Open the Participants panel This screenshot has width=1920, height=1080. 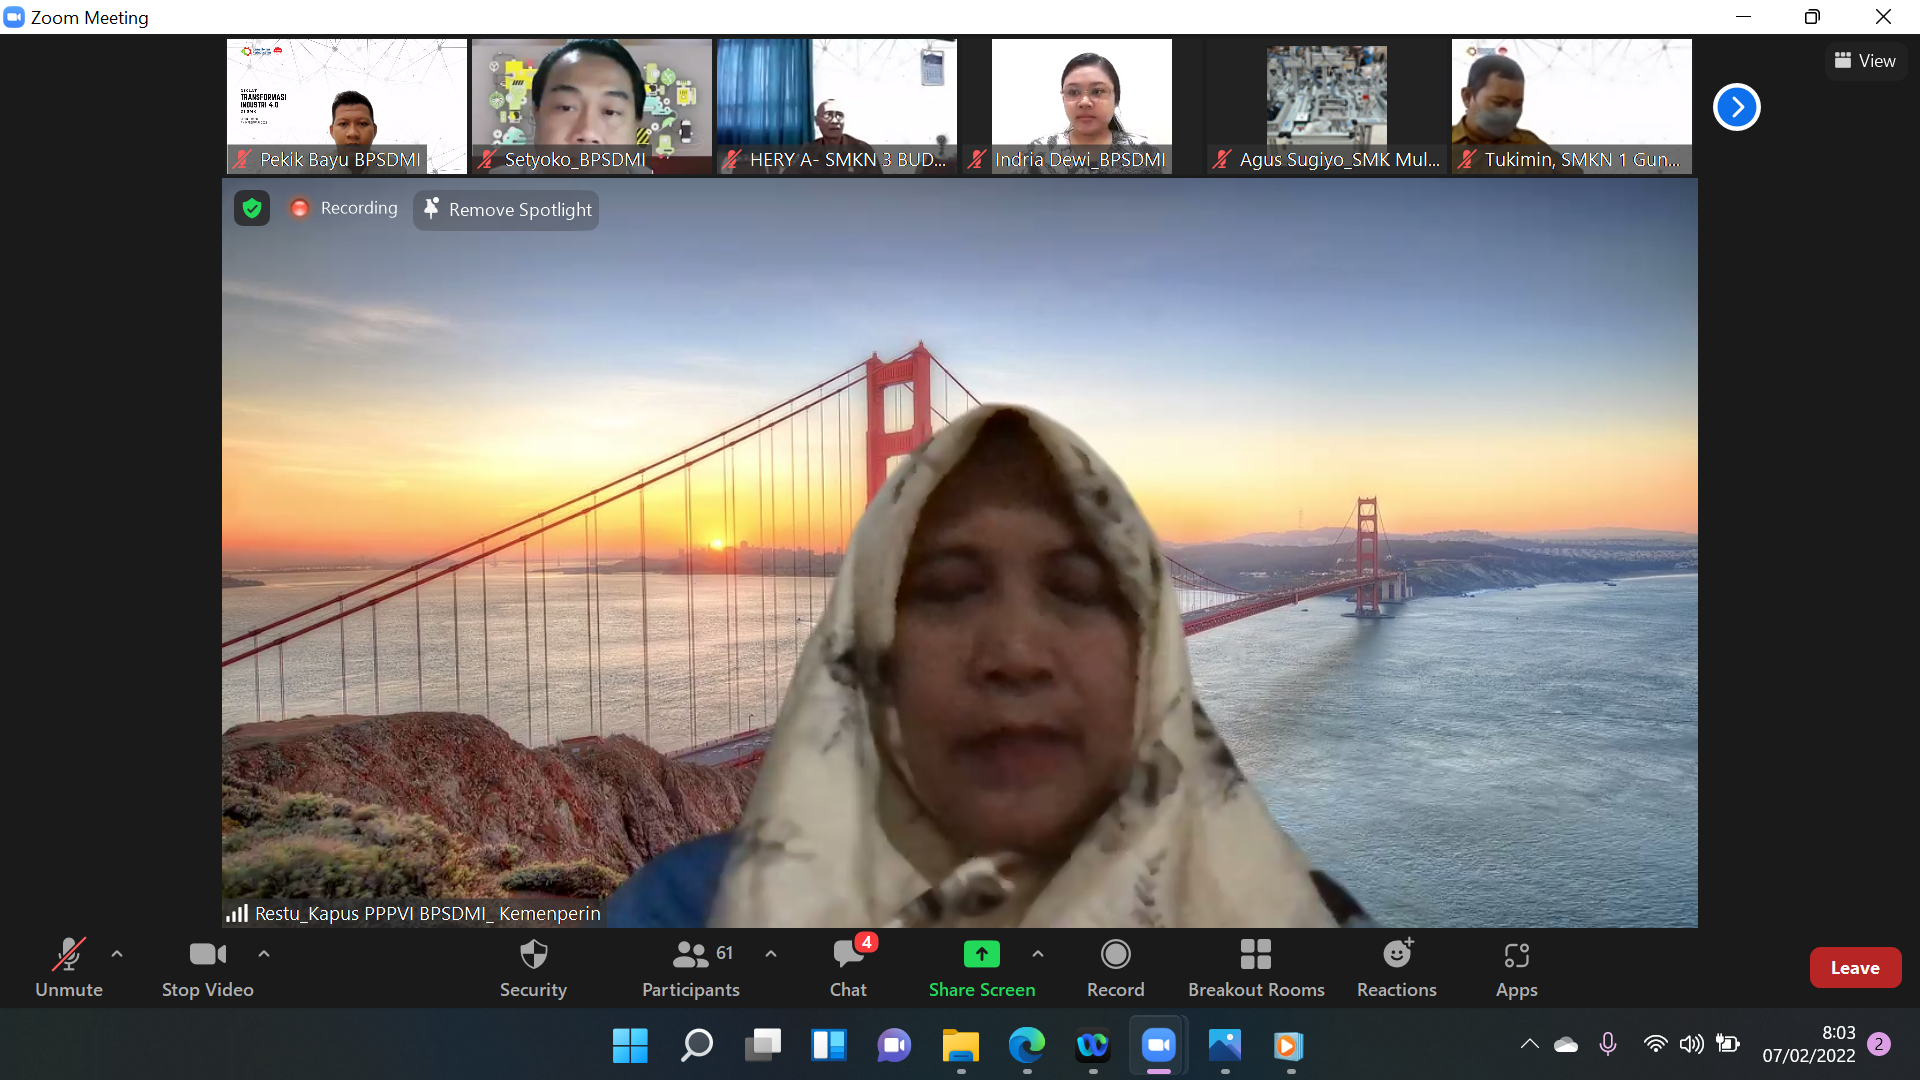click(x=691, y=967)
